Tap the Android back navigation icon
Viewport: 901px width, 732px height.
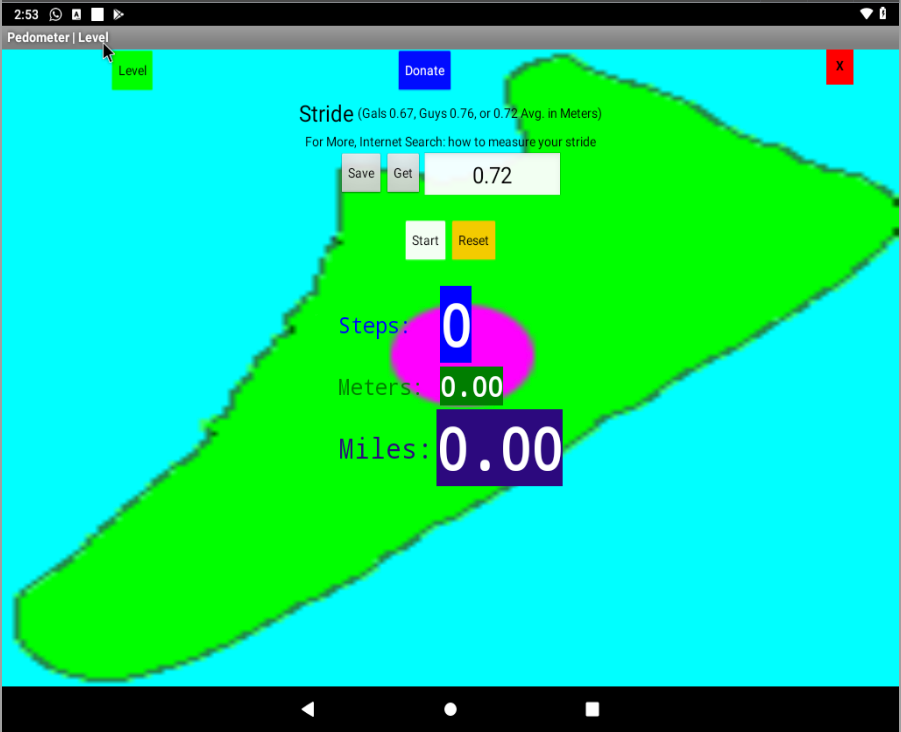coord(308,709)
